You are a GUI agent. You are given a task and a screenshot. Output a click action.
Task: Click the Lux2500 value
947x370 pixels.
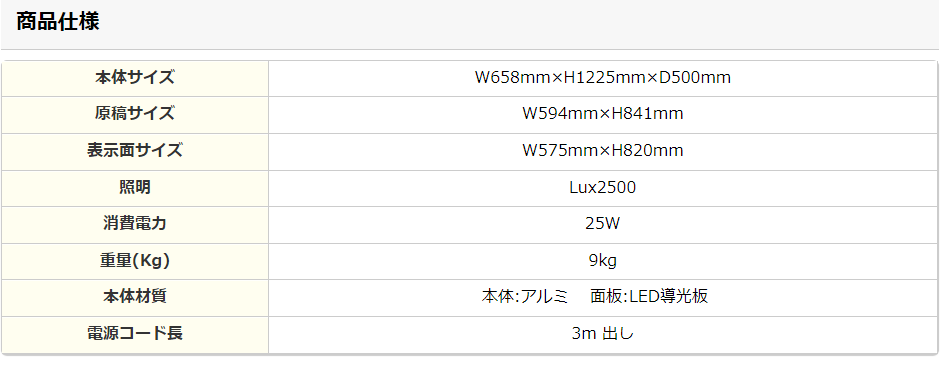click(x=603, y=187)
